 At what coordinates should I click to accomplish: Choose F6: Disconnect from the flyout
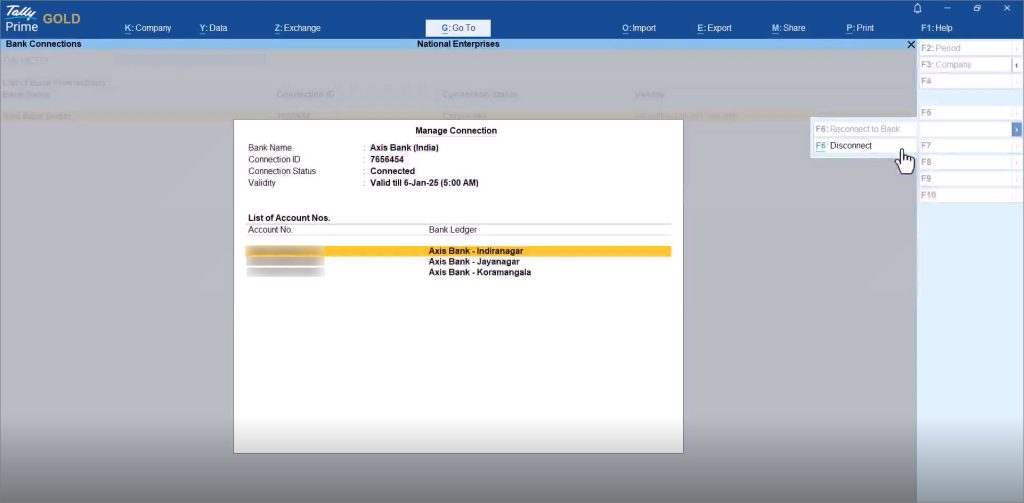(862, 146)
